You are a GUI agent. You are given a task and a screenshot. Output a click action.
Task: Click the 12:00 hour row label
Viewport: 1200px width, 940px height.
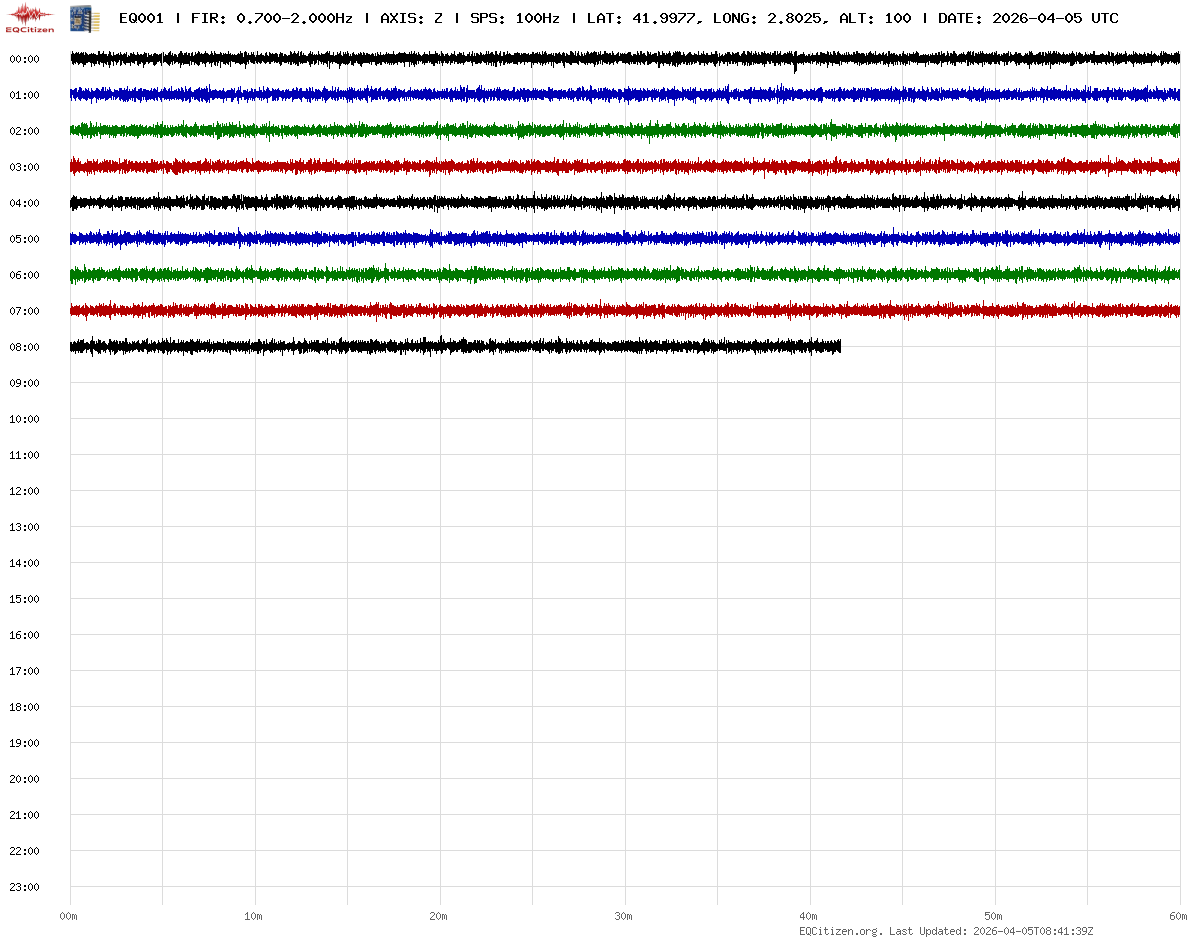pos(24,491)
